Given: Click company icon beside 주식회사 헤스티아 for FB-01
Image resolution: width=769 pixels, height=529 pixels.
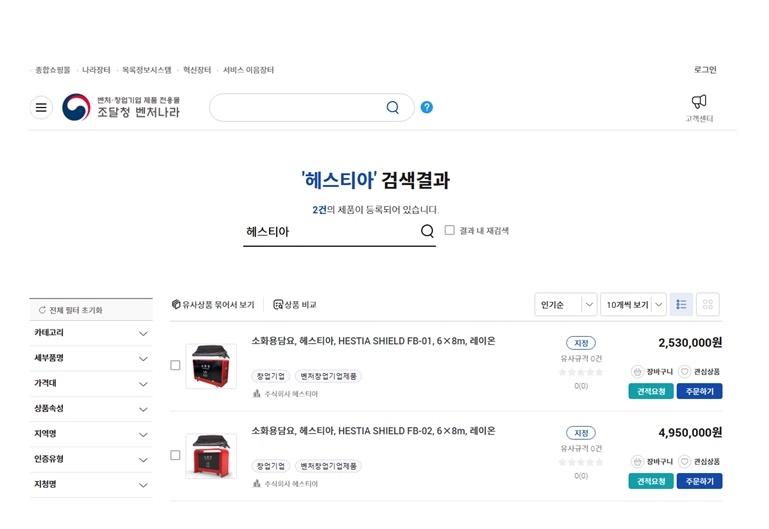Looking at the screenshot, I should coord(256,393).
